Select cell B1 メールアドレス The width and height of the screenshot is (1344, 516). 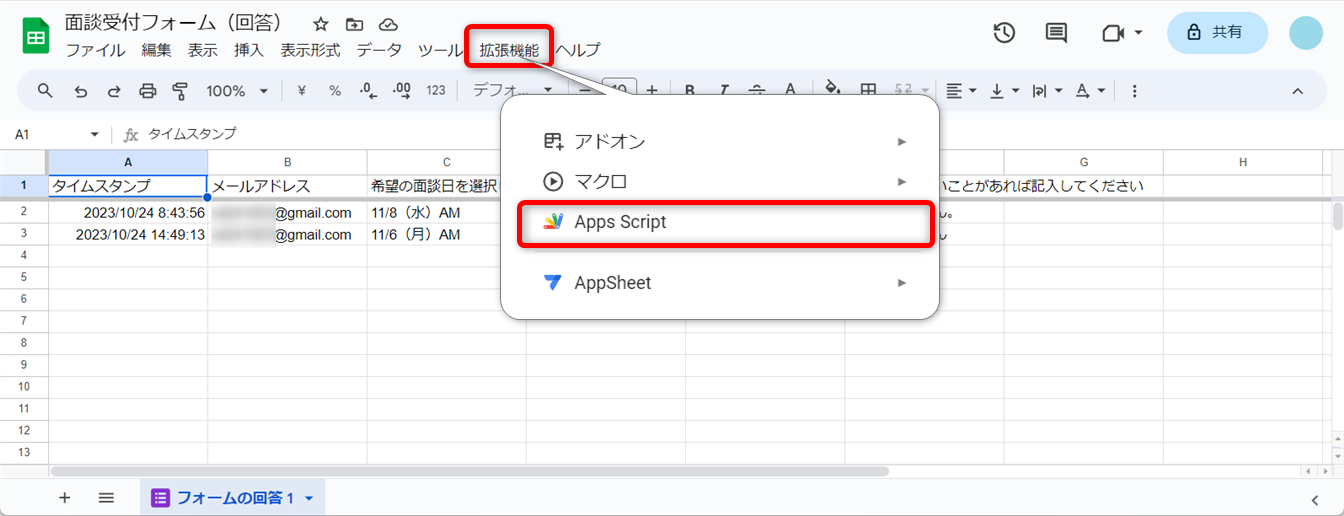[287, 186]
